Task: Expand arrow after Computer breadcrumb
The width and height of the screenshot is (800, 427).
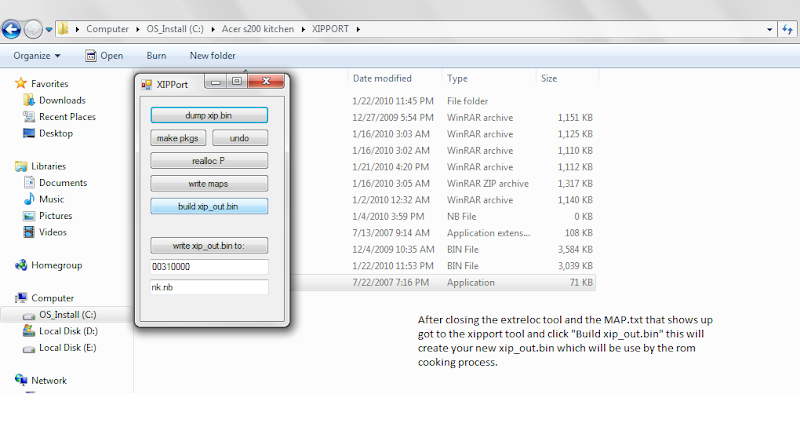Action: click(138, 29)
